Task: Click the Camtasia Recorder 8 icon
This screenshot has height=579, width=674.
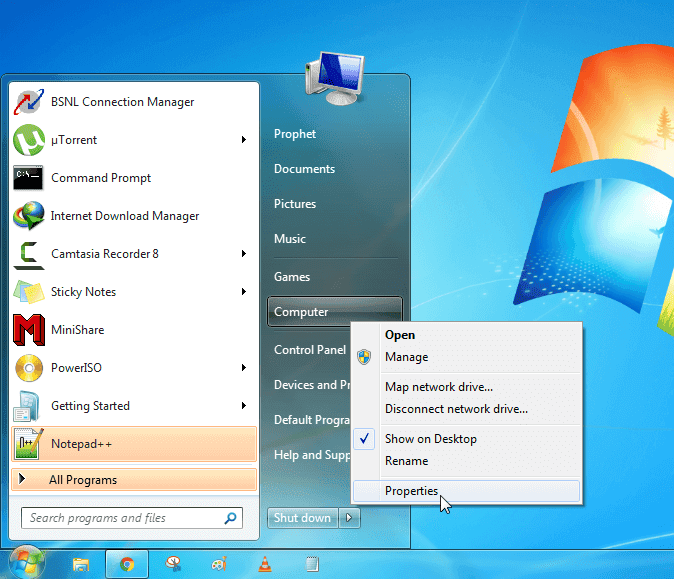Action: 28,254
